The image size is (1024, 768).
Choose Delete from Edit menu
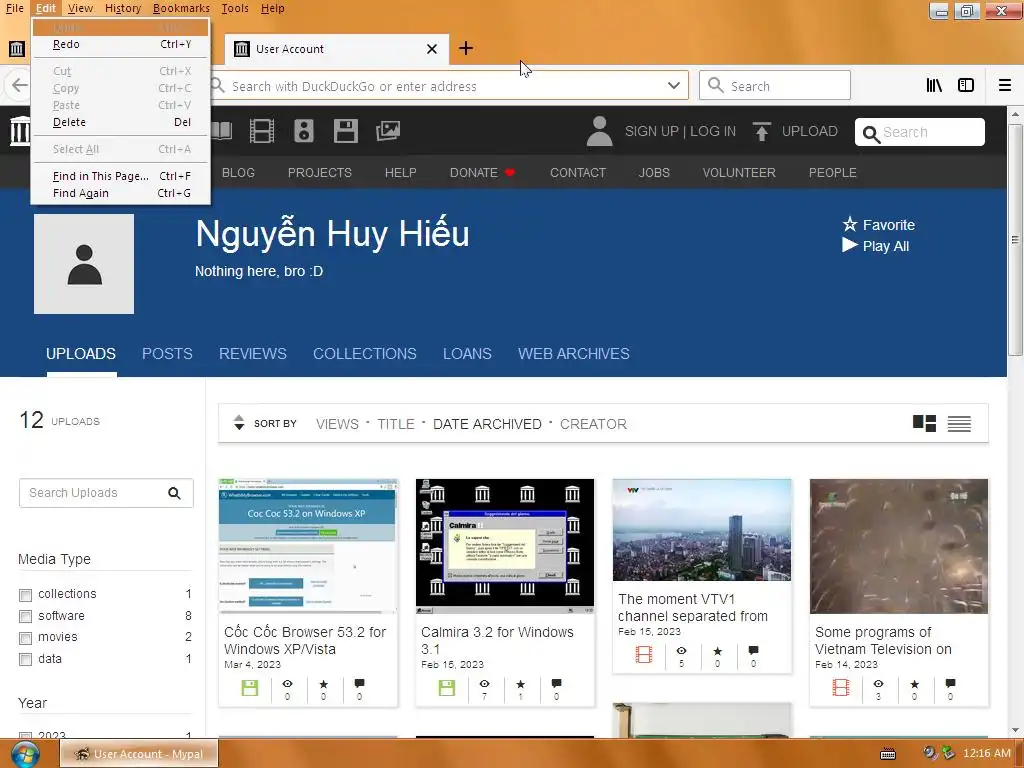(121, 122)
